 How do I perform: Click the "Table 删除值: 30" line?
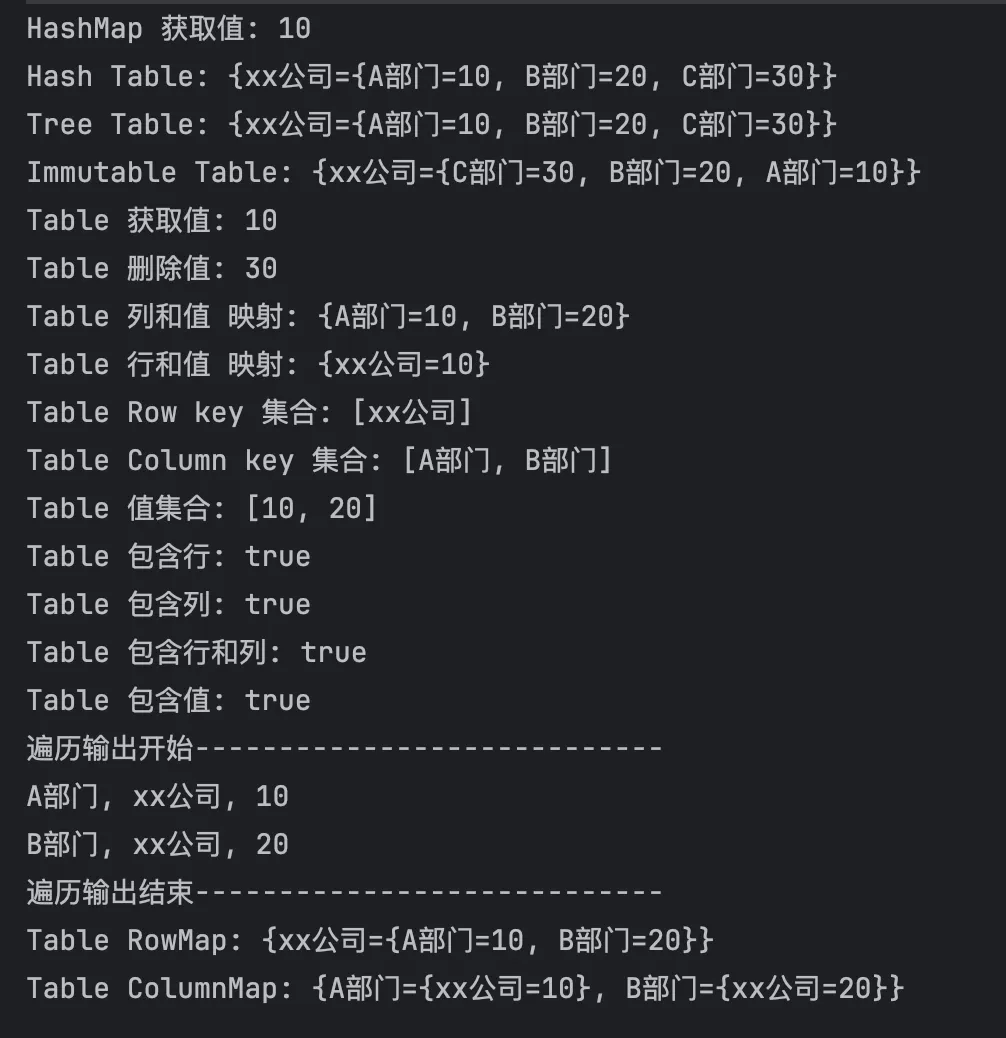point(152,269)
